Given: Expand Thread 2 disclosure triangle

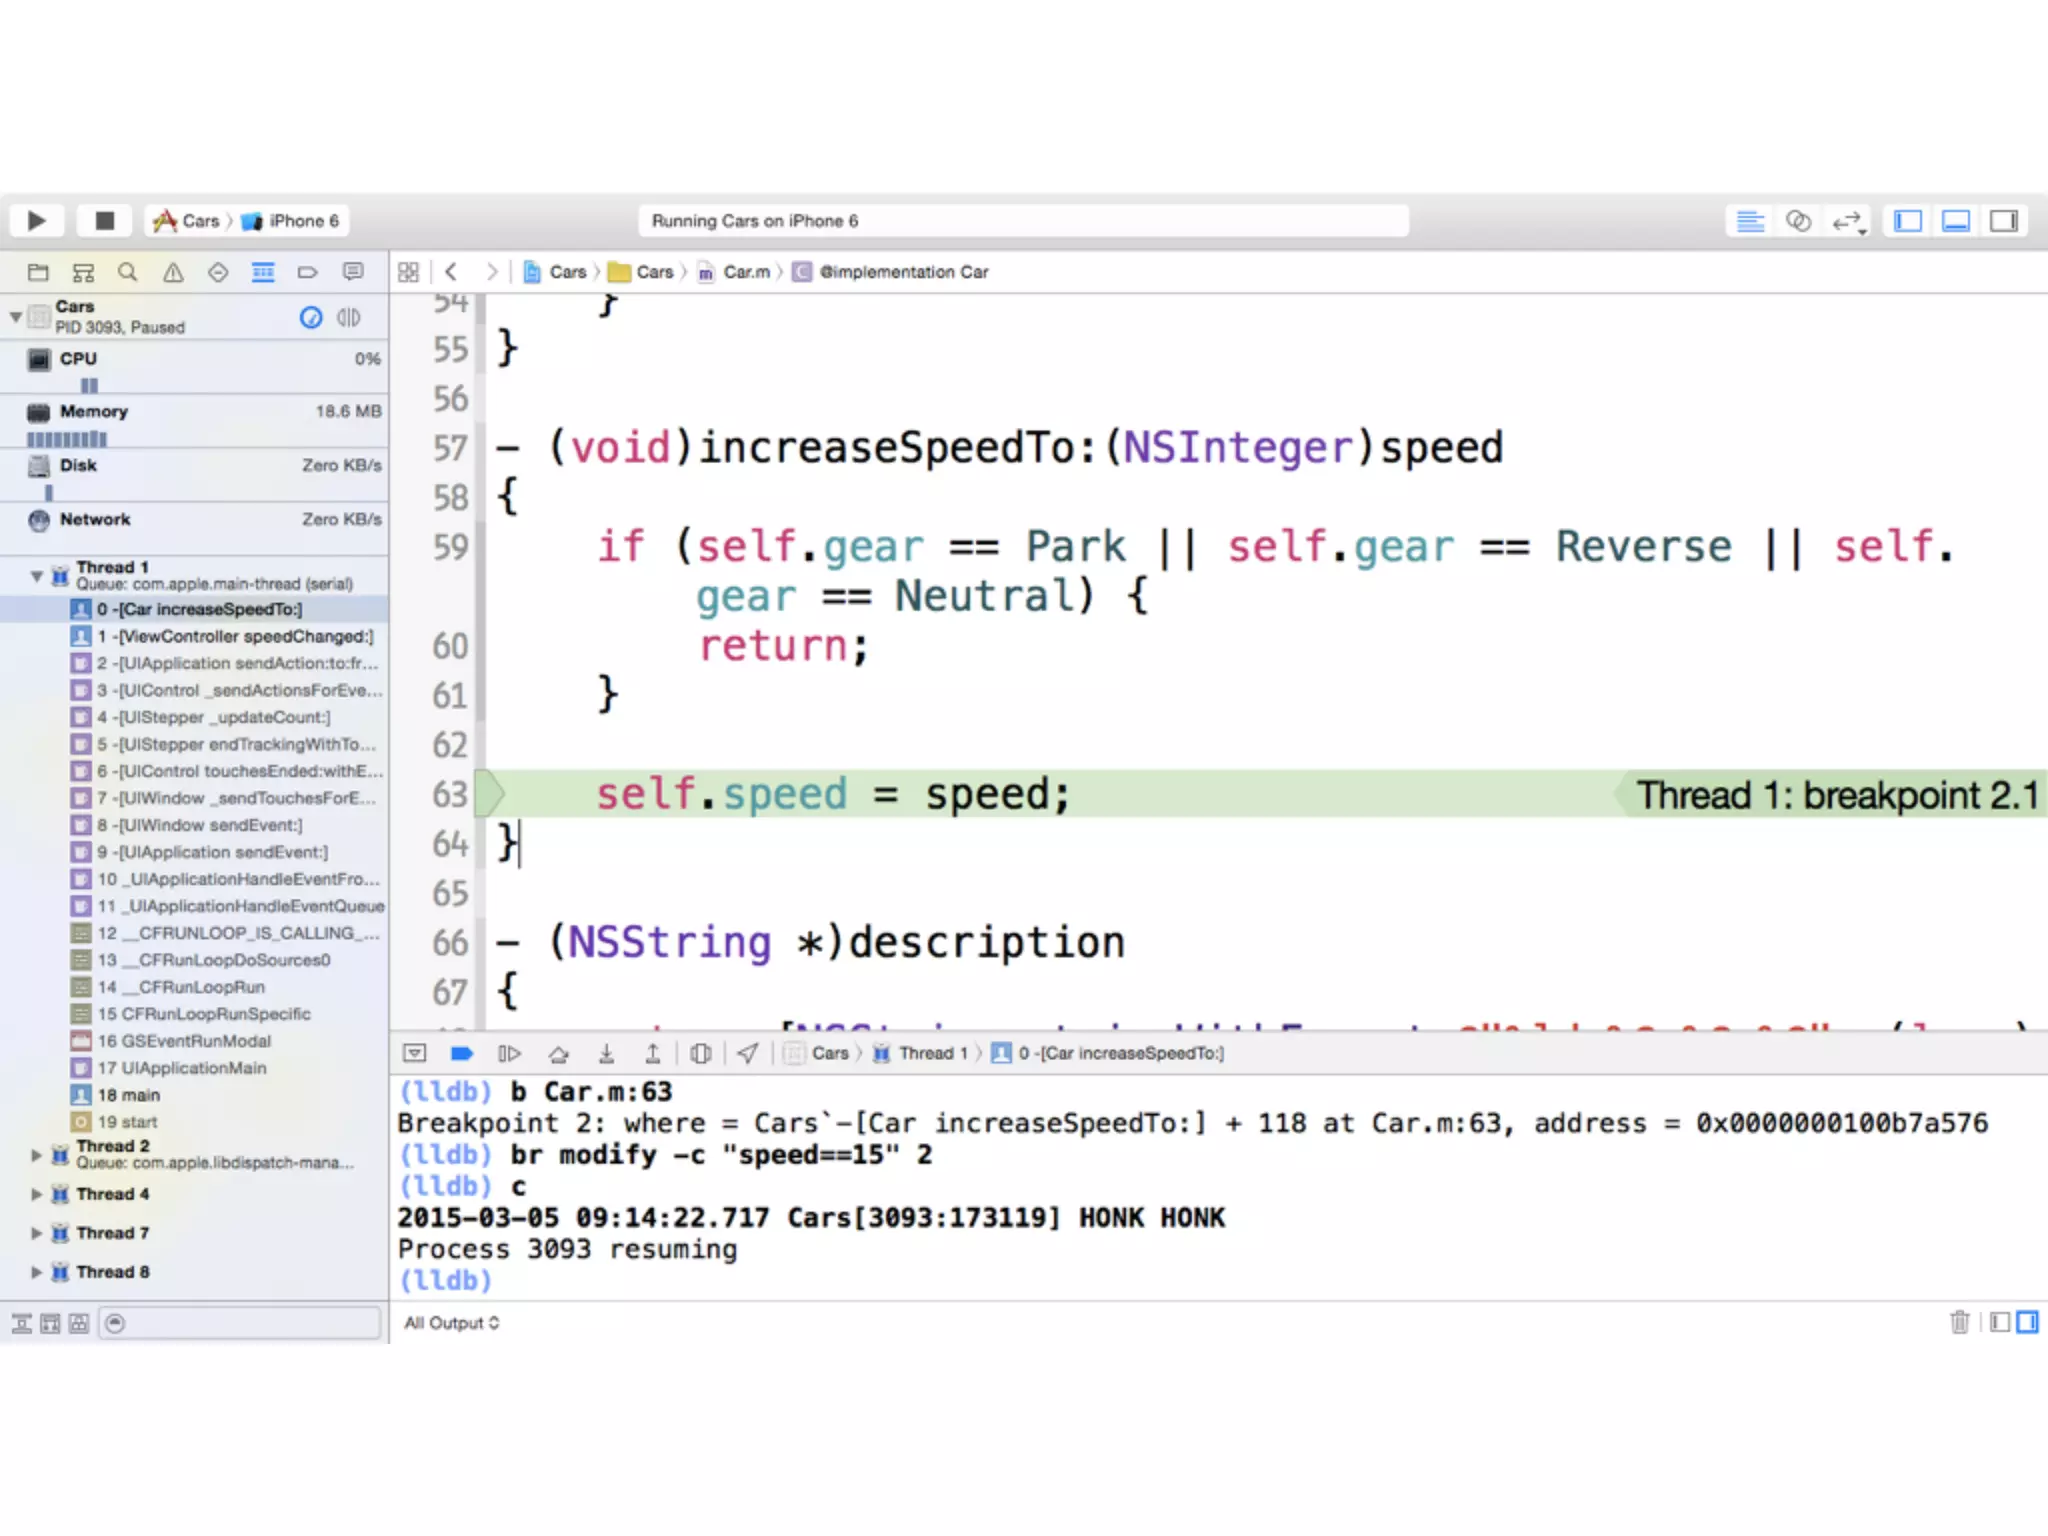Looking at the screenshot, I should 37,1155.
